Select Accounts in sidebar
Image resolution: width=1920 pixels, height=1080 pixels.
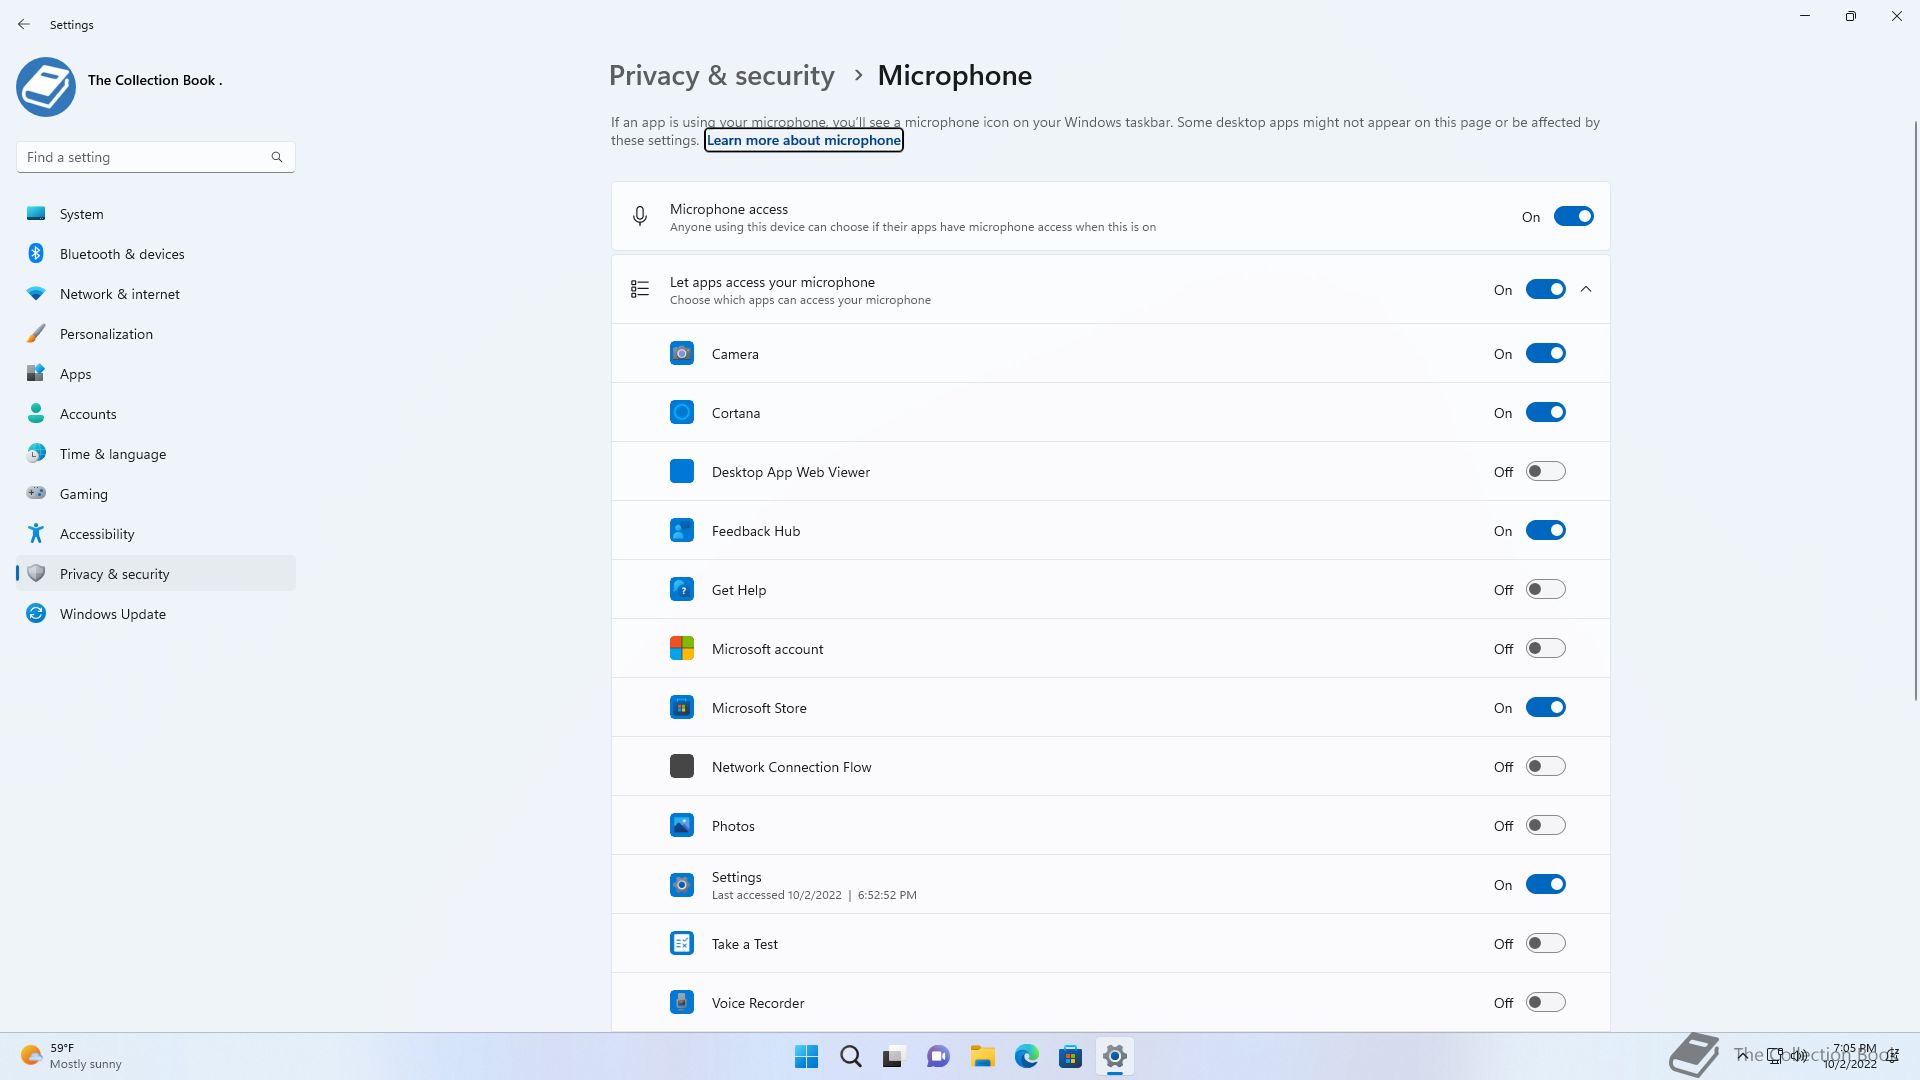point(156,414)
